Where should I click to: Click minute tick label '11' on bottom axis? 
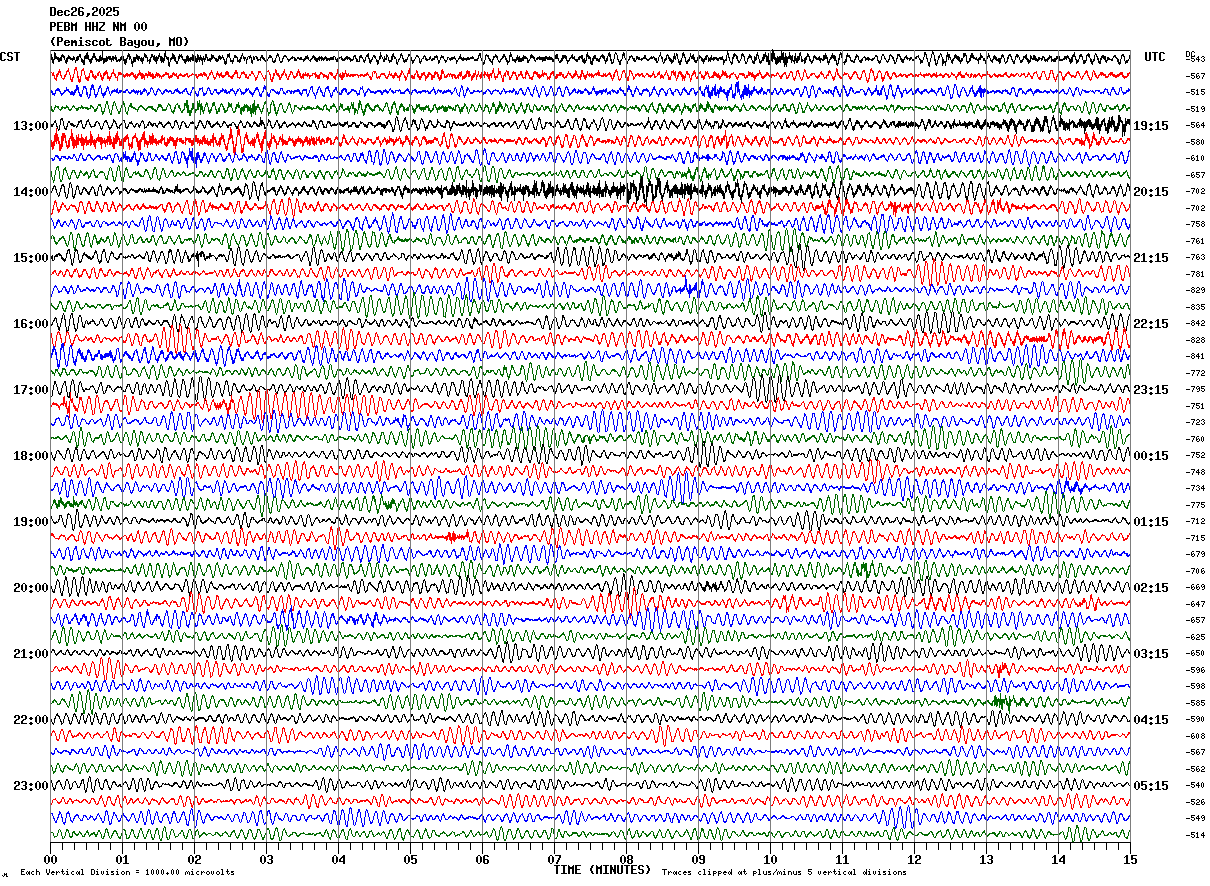click(842, 859)
